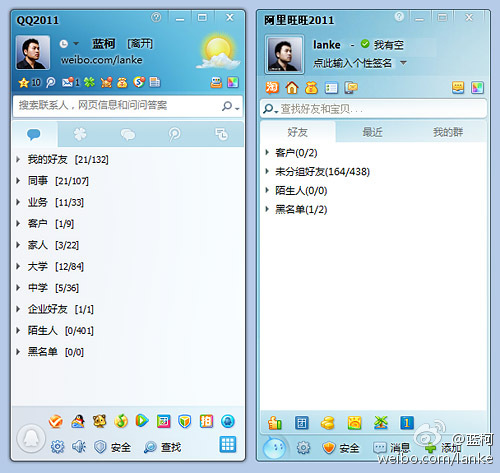
Task: Switch to QQ recent contacts tab
Action: tap(221, 134)
